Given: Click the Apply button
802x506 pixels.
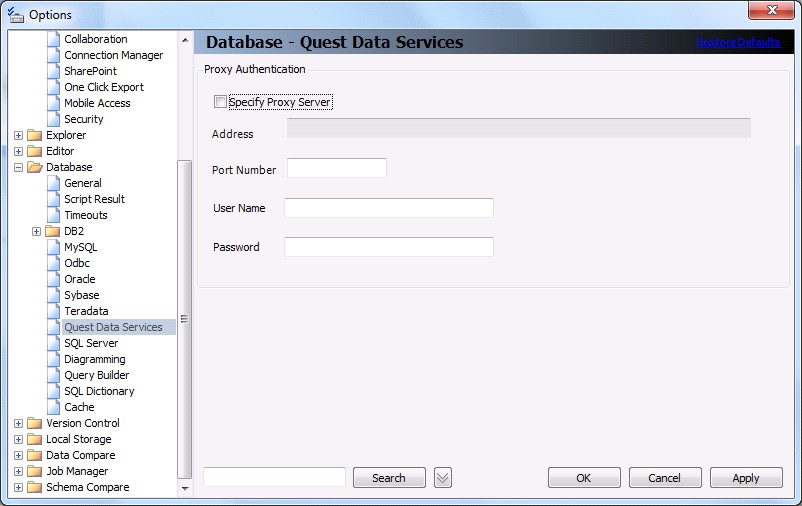Looking at the screenshot, I should tap(746, 478).
